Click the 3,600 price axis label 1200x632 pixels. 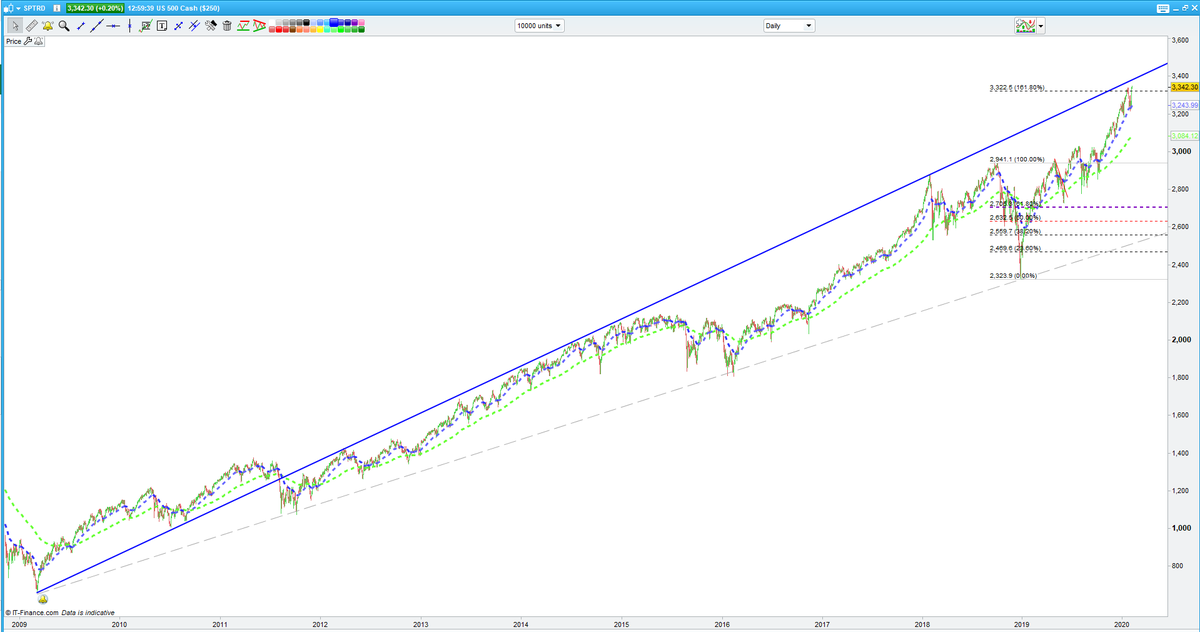pos(1182,39)
